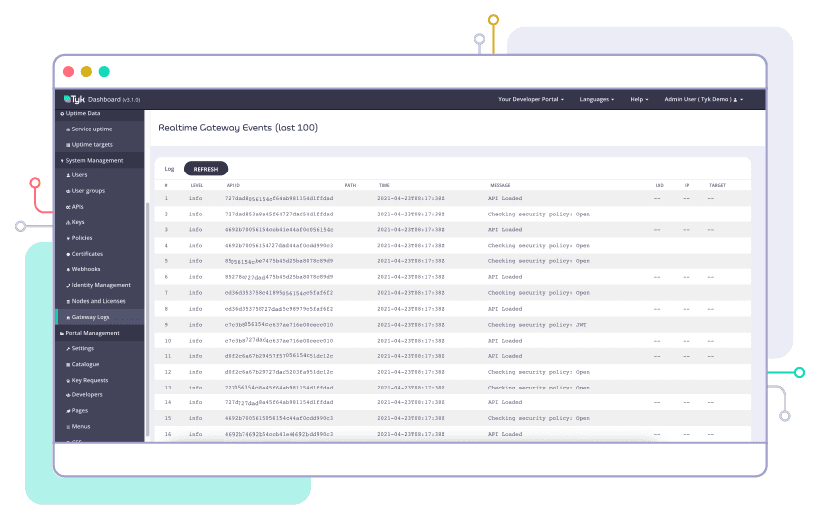Open Identity Management sidebar icon
This screenshot has width=820, height=520.
click(x=68, y=286)
